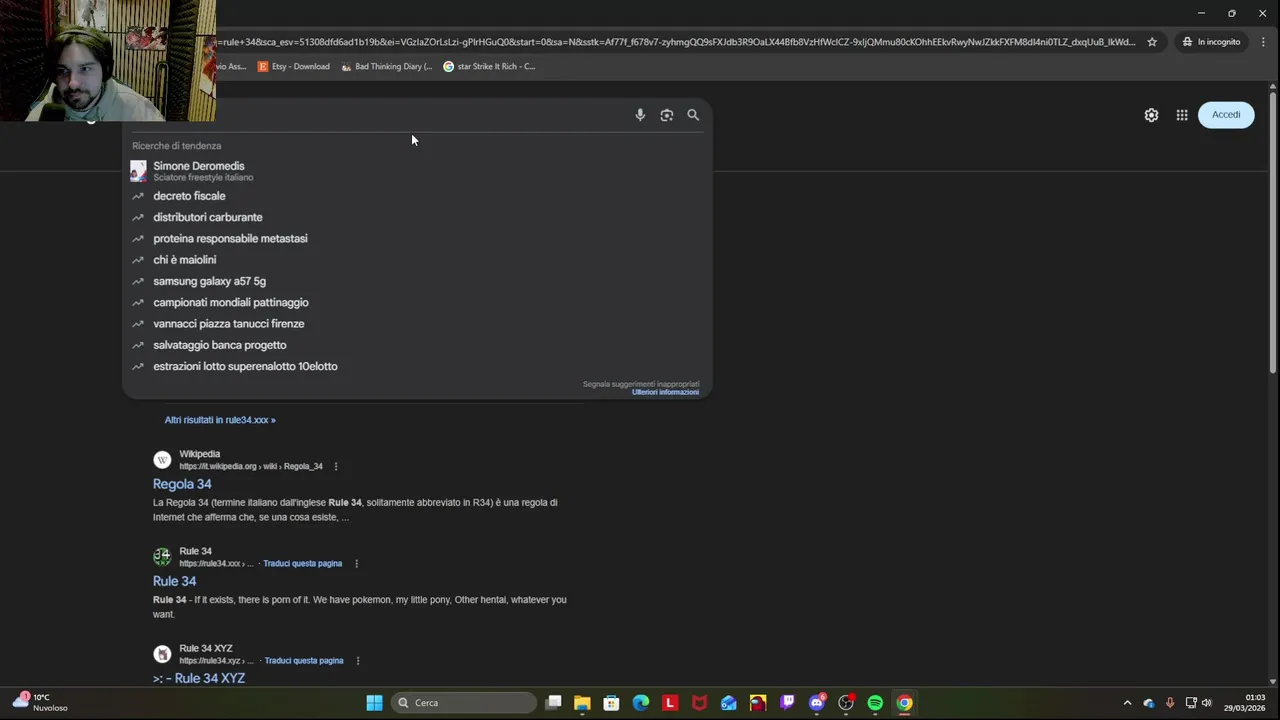Open the weather widget 10°C Nuvoloso
The height and width of the screenshot is (720, 1280).
[40, 702]
